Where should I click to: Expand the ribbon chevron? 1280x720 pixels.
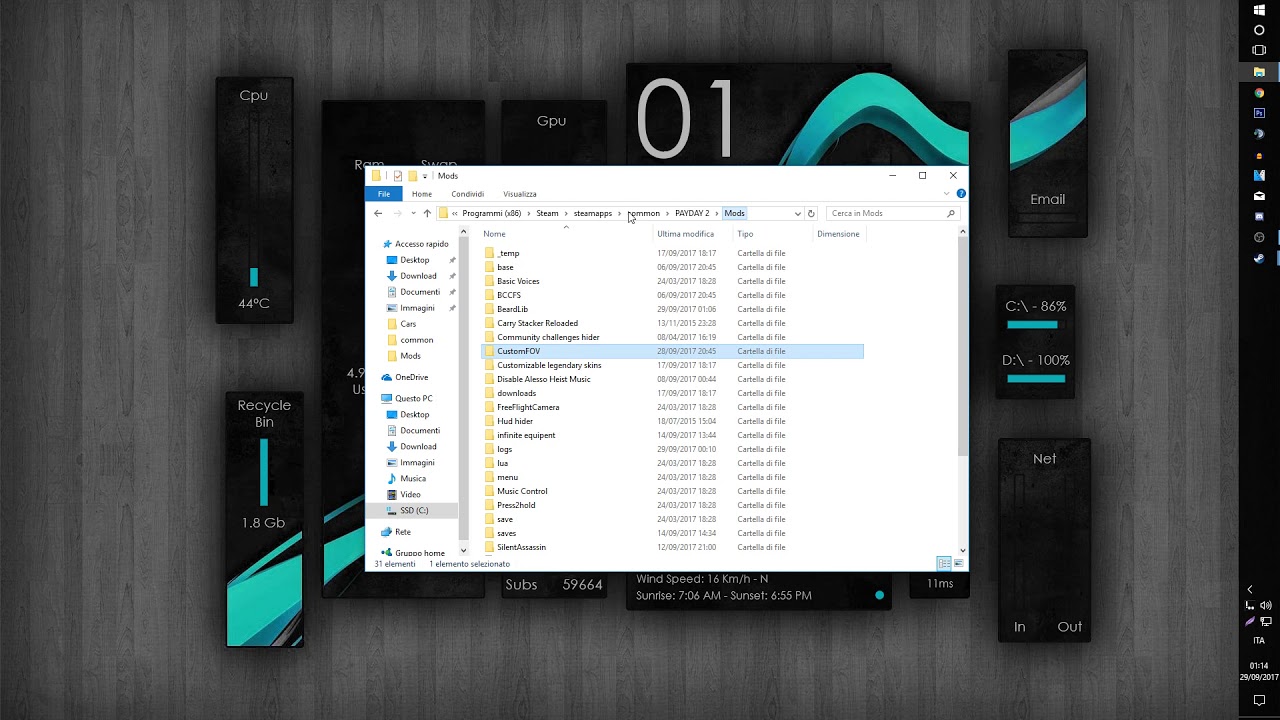(946, 194)
